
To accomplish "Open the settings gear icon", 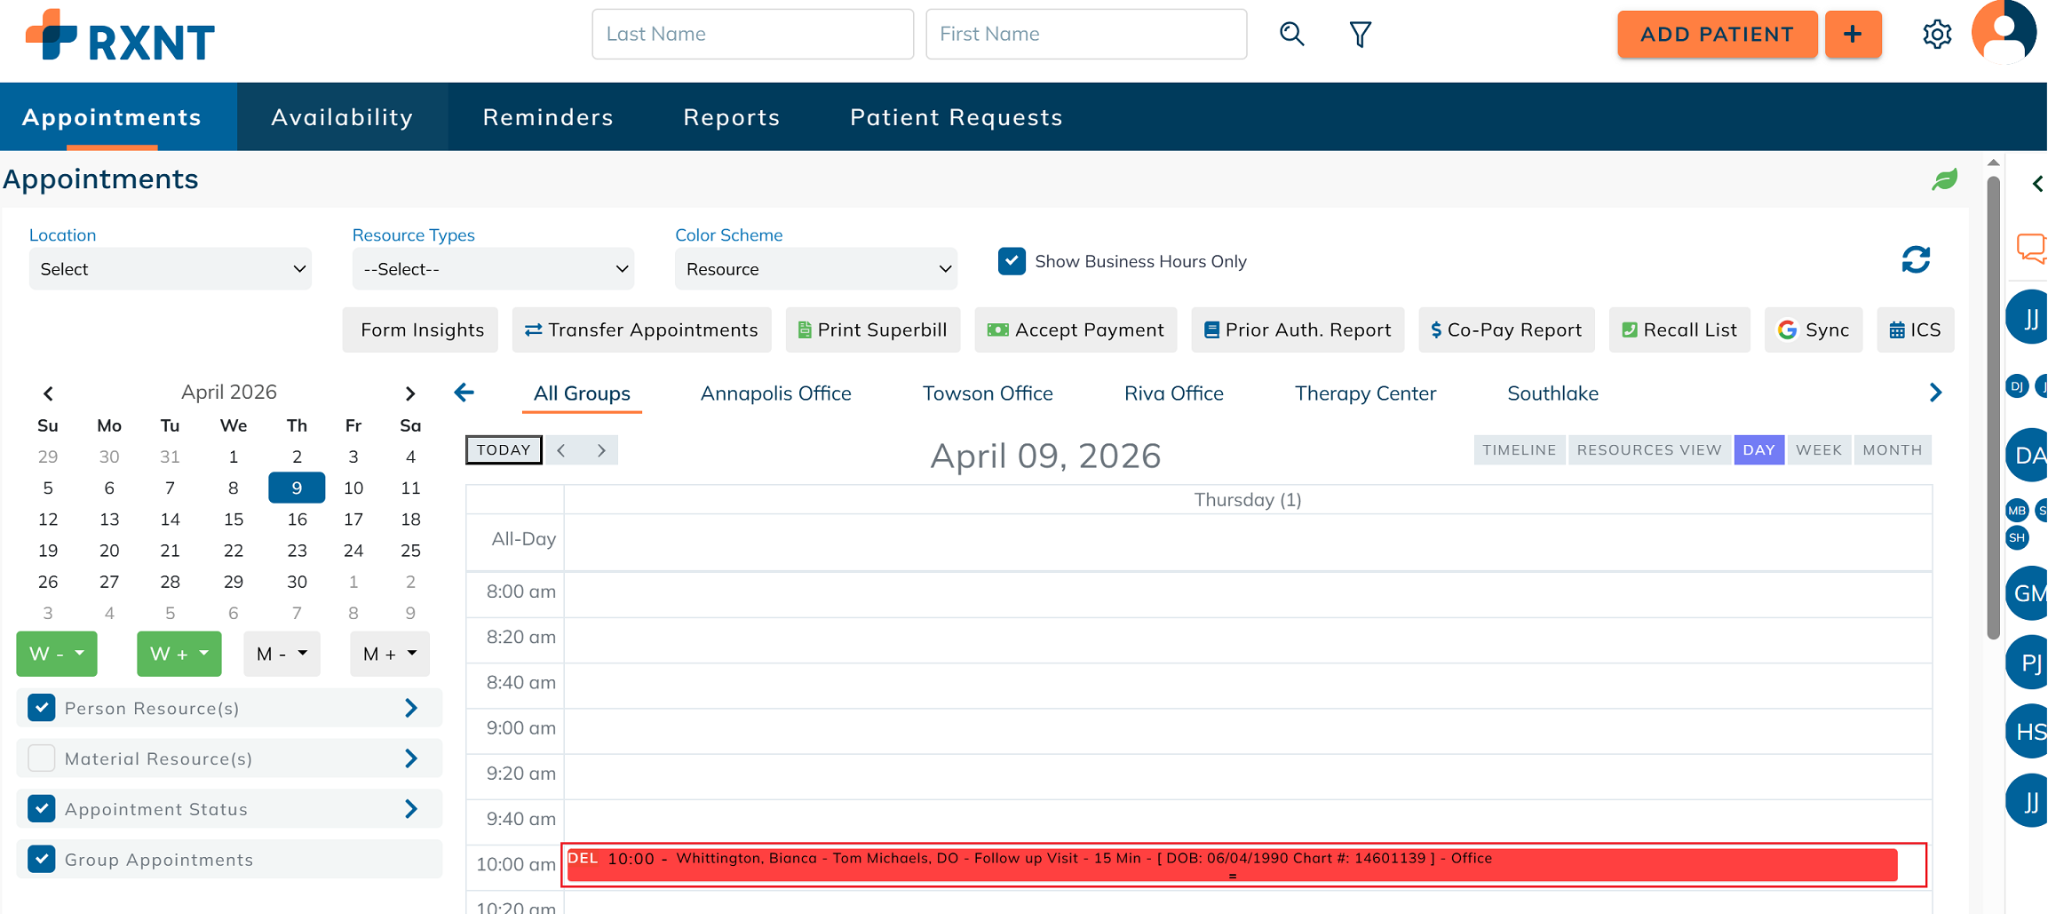I will [1936, 34].
